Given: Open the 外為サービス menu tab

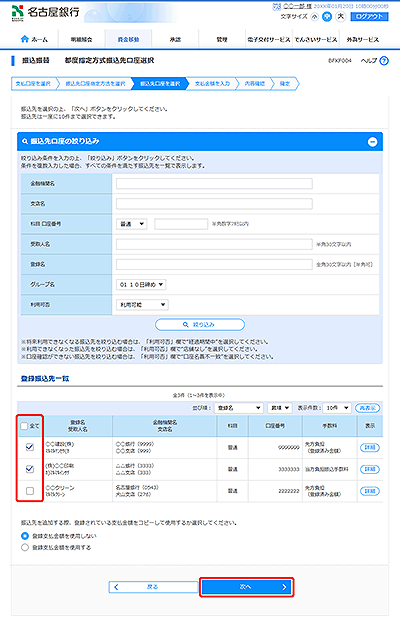Looking at the screenshot, I should coord(363,39).
